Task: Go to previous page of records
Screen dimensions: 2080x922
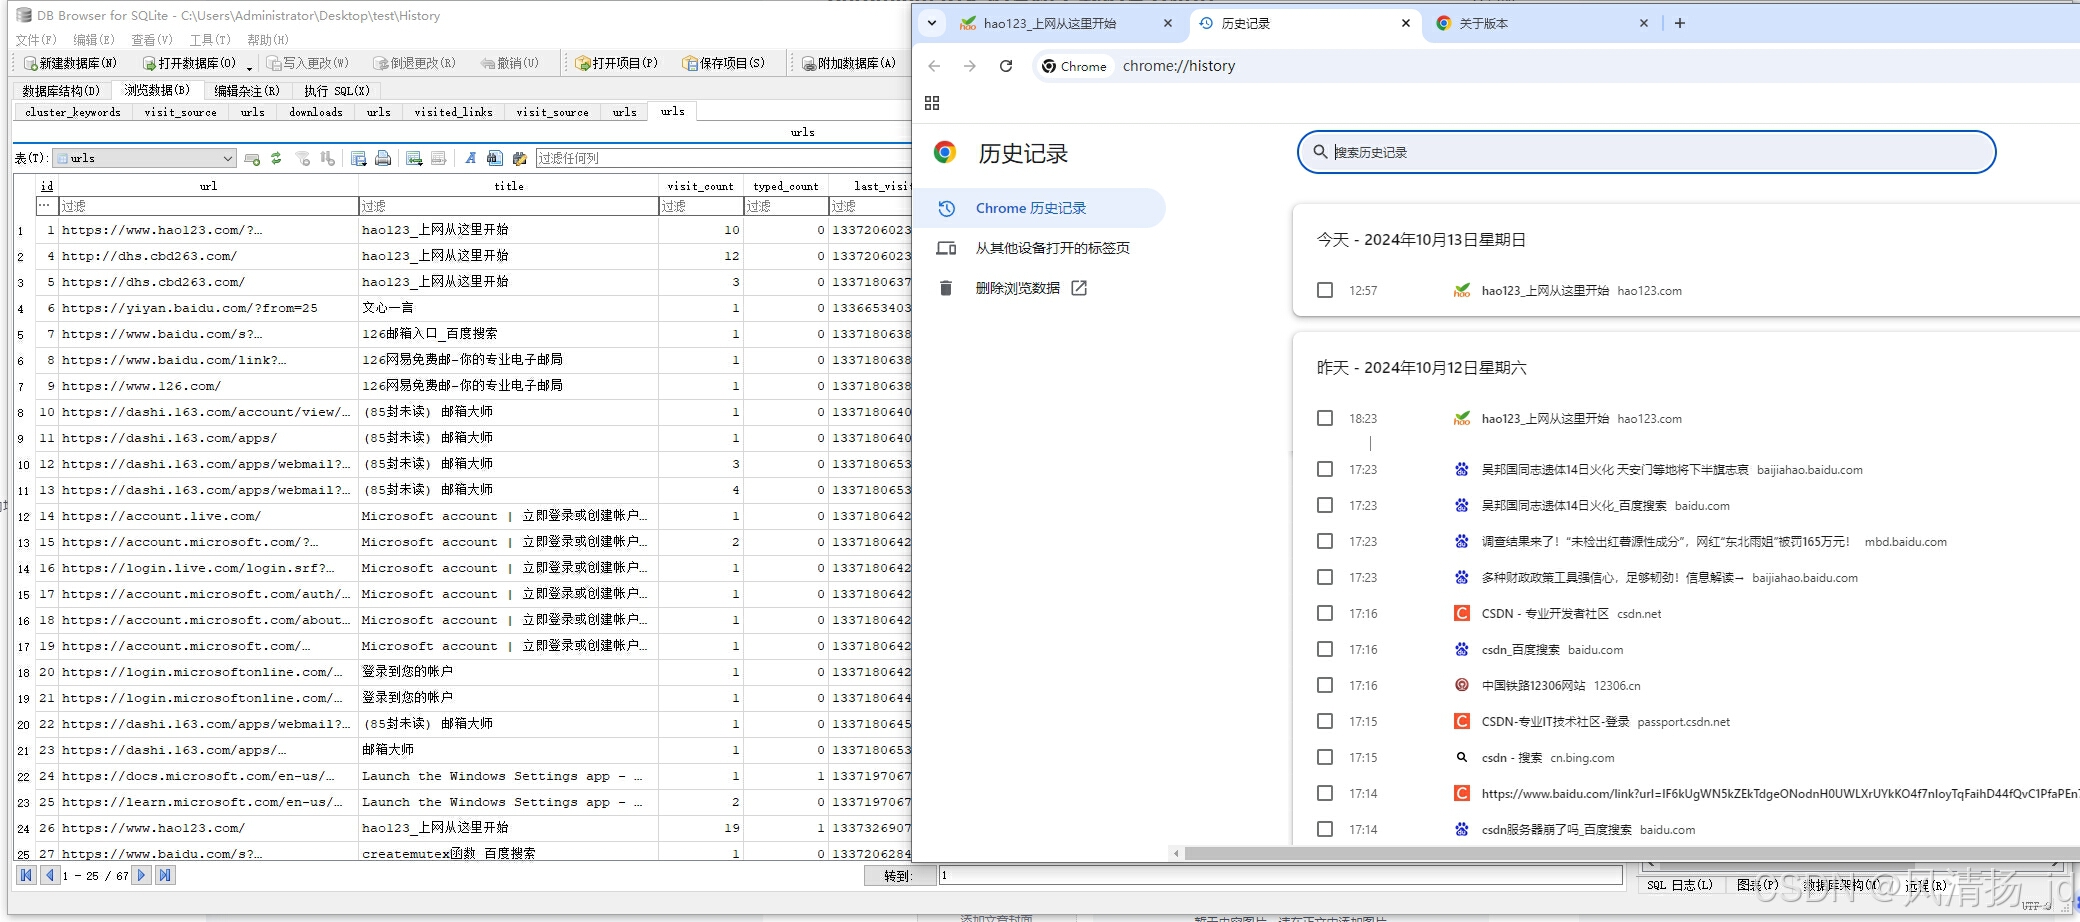Action: point(49,875)
